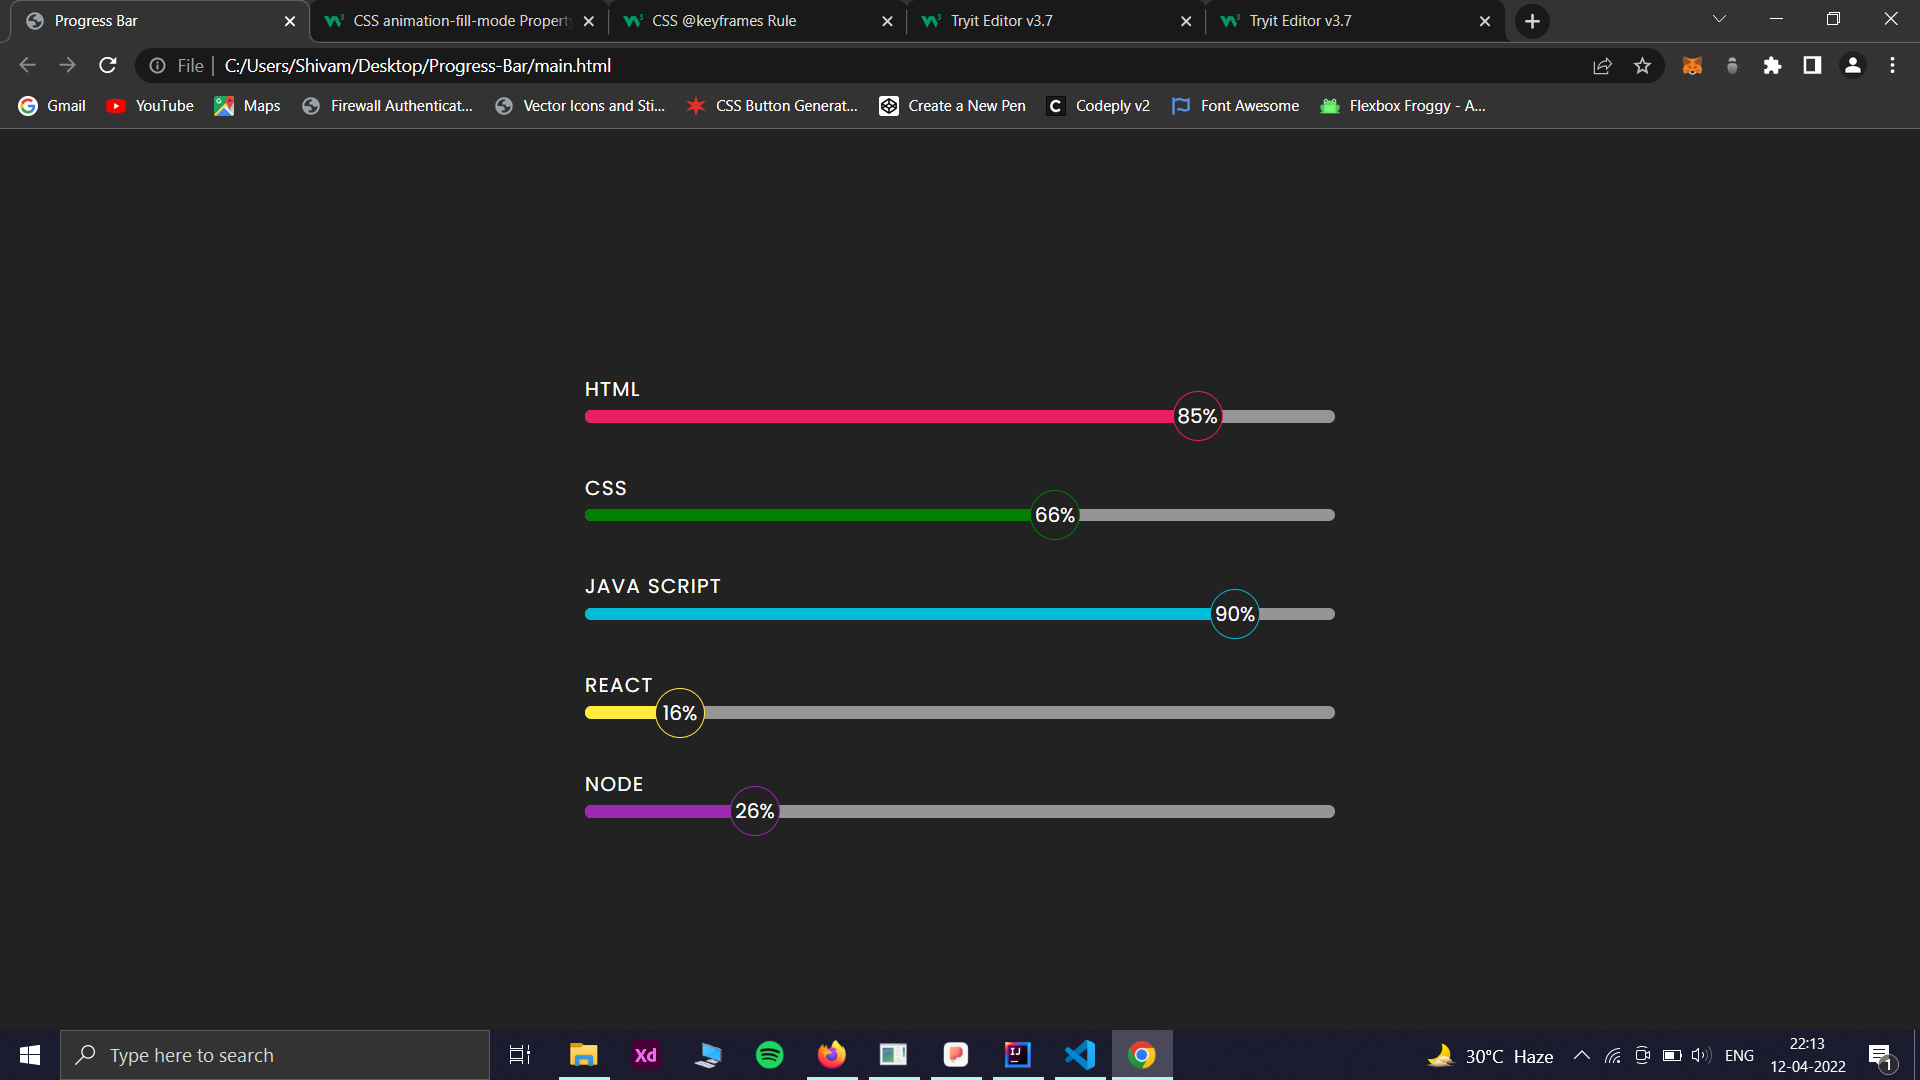Open Gmail from the bookmarks bar
Screen dimensions: 1920x1080
tap(50, 105)
